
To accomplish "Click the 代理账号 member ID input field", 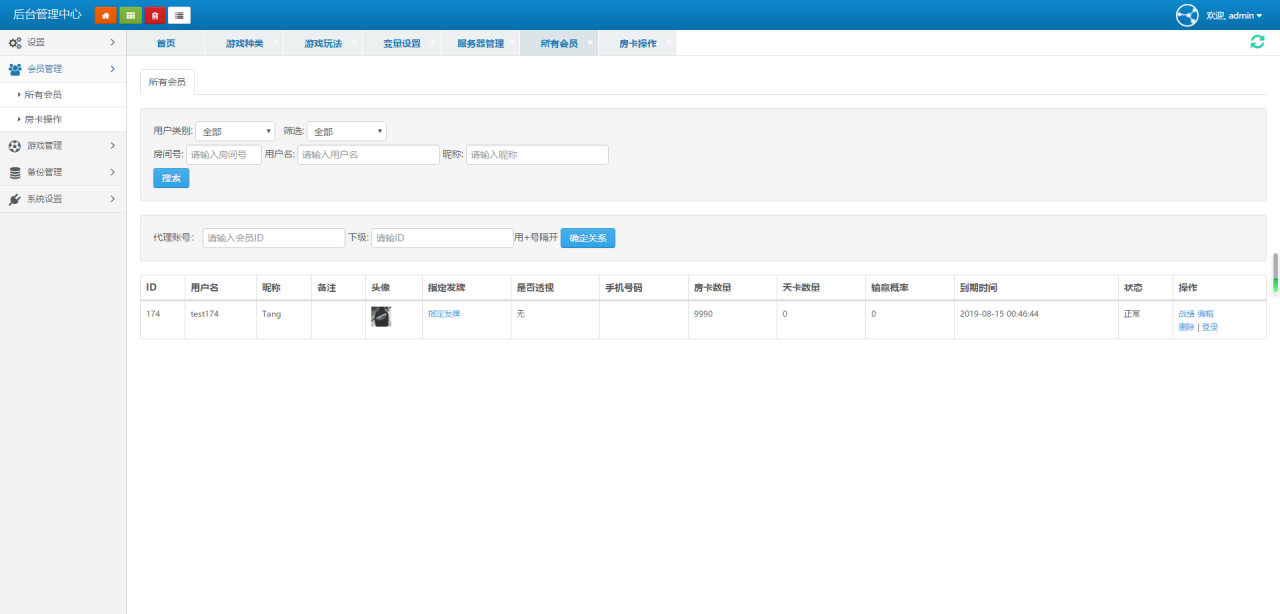I will tap(273, 238).
